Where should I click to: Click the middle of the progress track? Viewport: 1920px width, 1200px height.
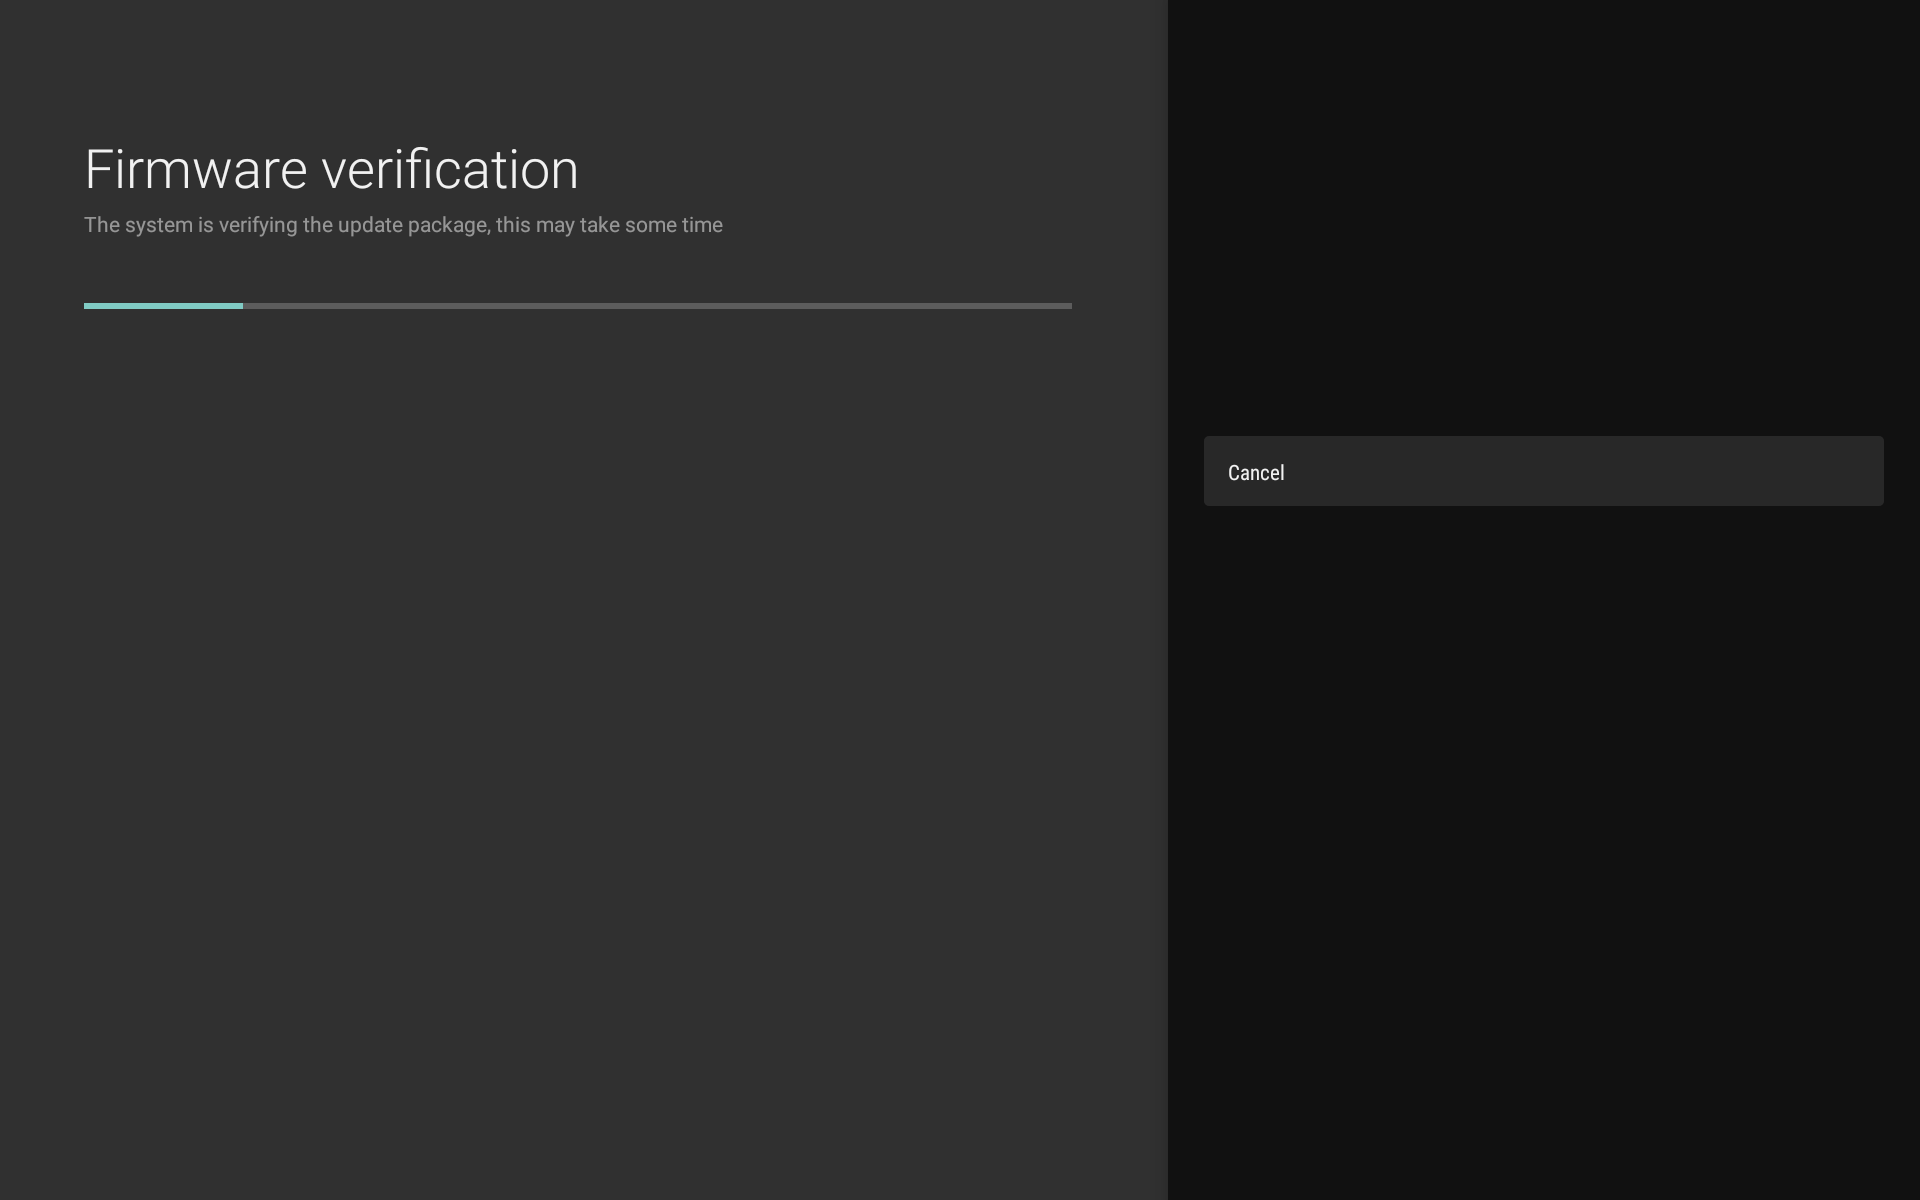578,306
